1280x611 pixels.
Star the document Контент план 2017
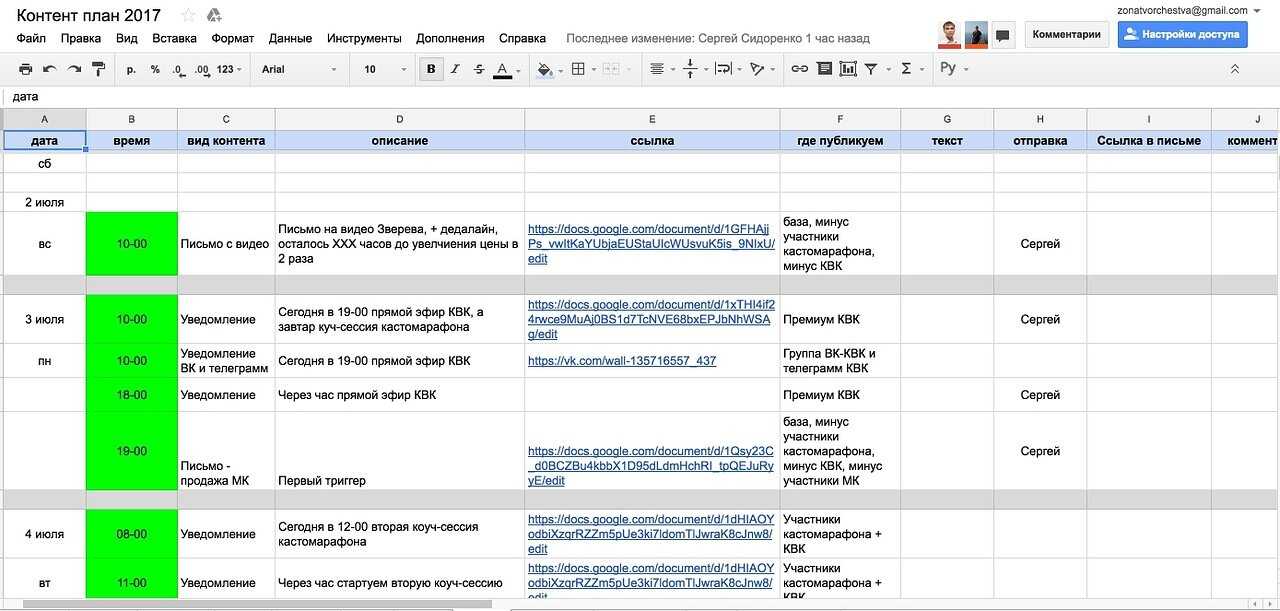[x=188, y=15]
